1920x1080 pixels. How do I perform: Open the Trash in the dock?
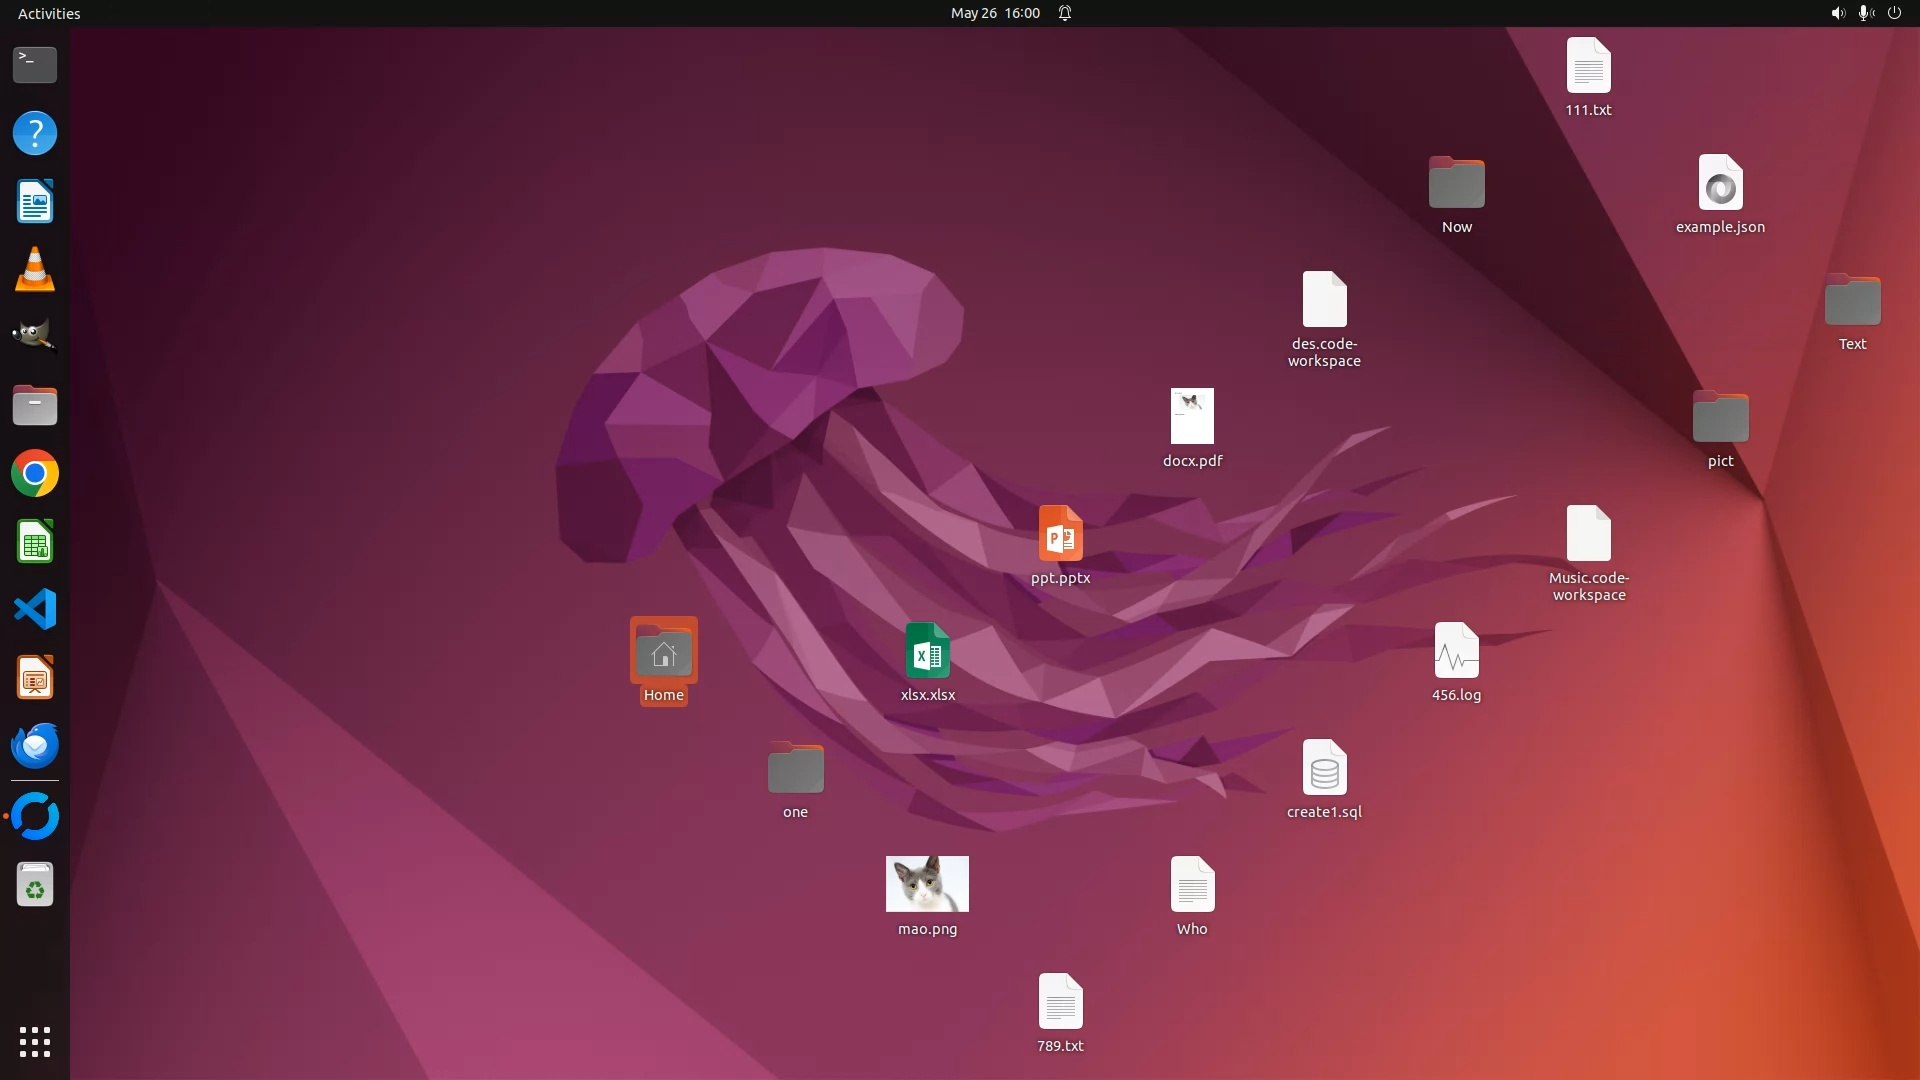pos(35,885)
